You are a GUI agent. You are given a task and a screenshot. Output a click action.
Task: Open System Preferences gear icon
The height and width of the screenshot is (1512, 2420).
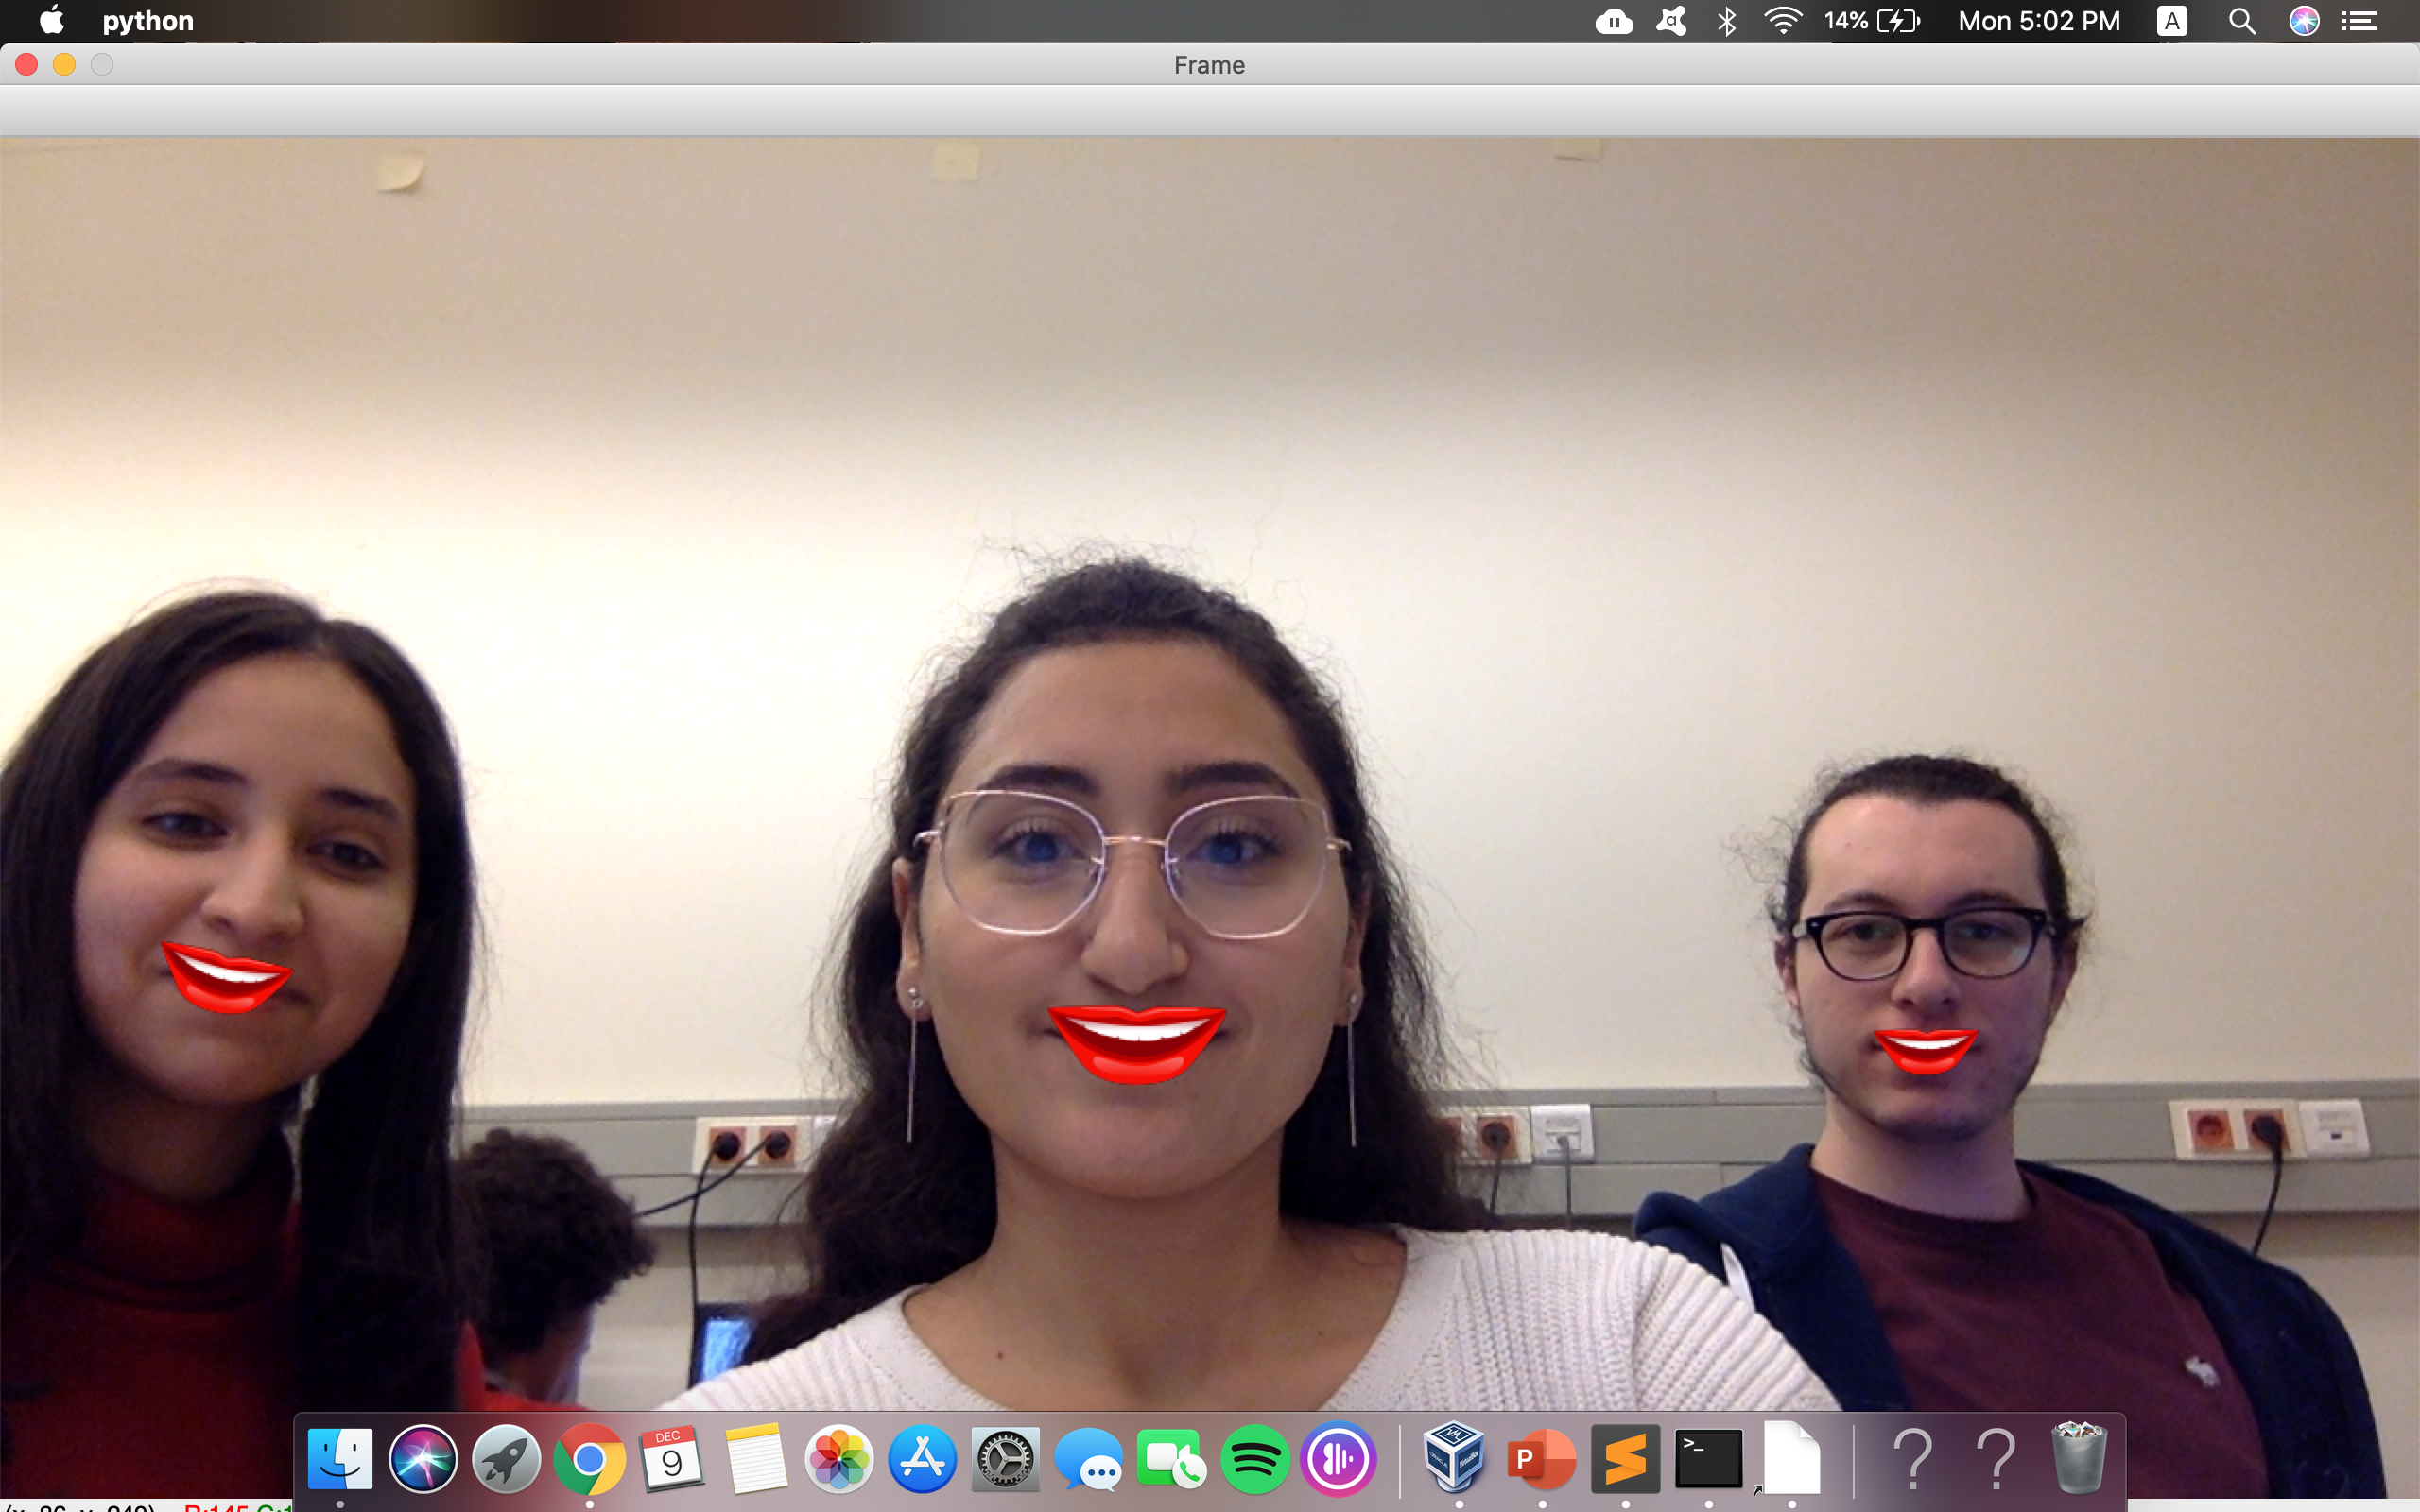pyautogui.click(x=1005, y=1460)
